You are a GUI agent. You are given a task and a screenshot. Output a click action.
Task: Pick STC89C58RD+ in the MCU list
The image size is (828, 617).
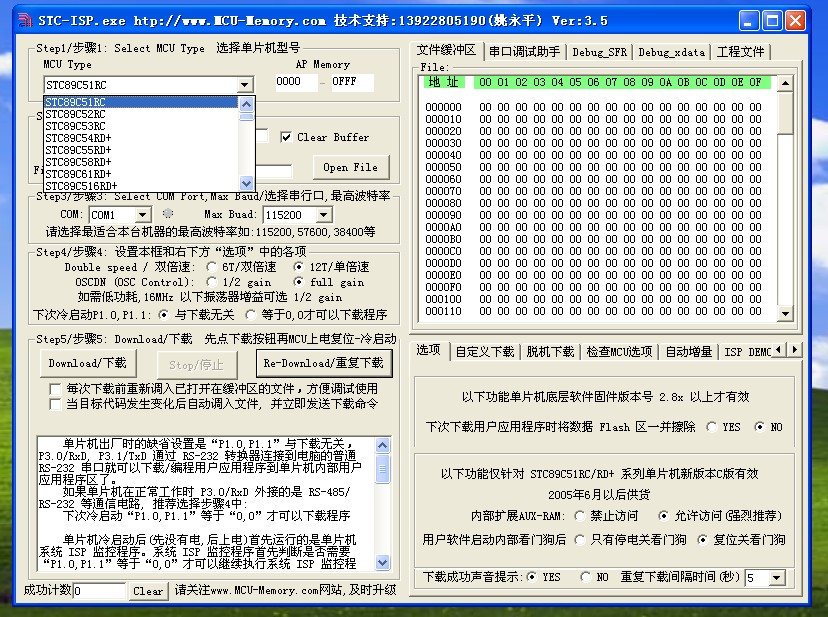click(x=140, y=162)
